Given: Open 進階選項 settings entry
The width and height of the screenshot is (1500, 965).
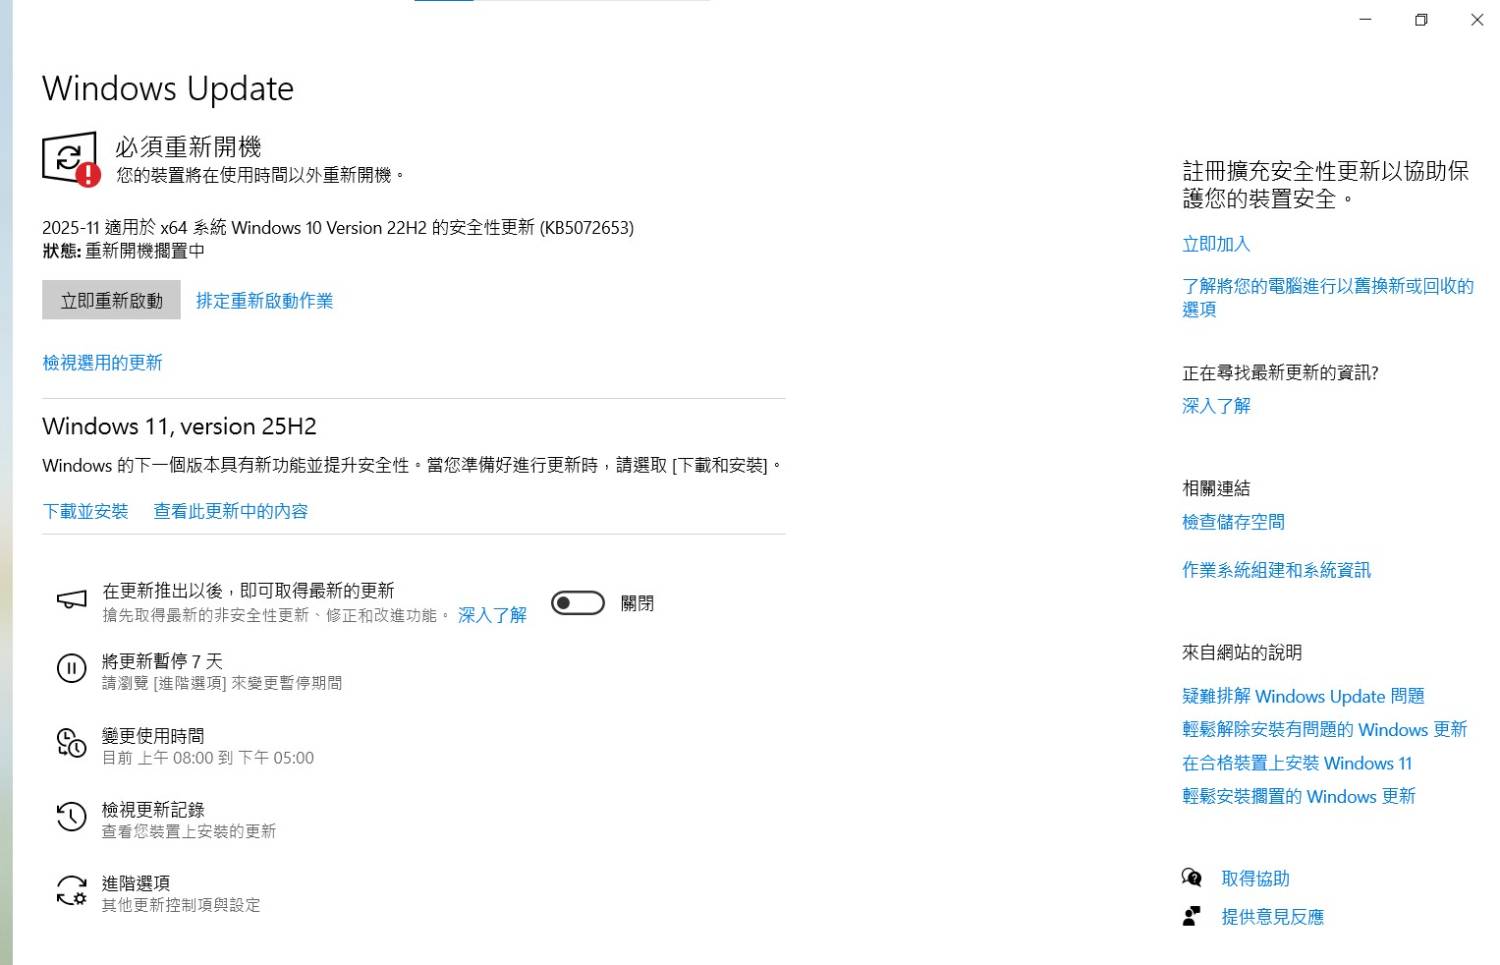Looking at the screenshot, I should 136,883.
